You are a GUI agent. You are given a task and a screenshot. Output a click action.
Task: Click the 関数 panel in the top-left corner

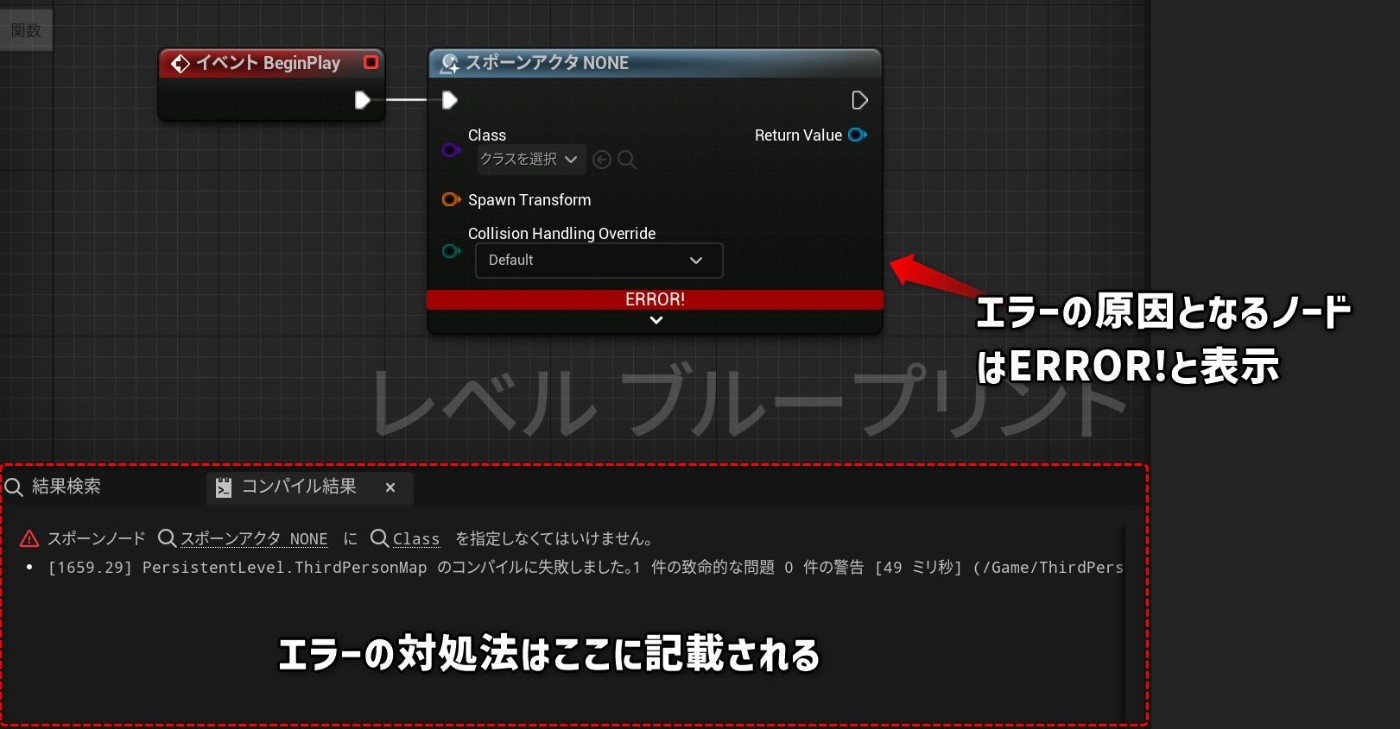click(x=25, y=28)
